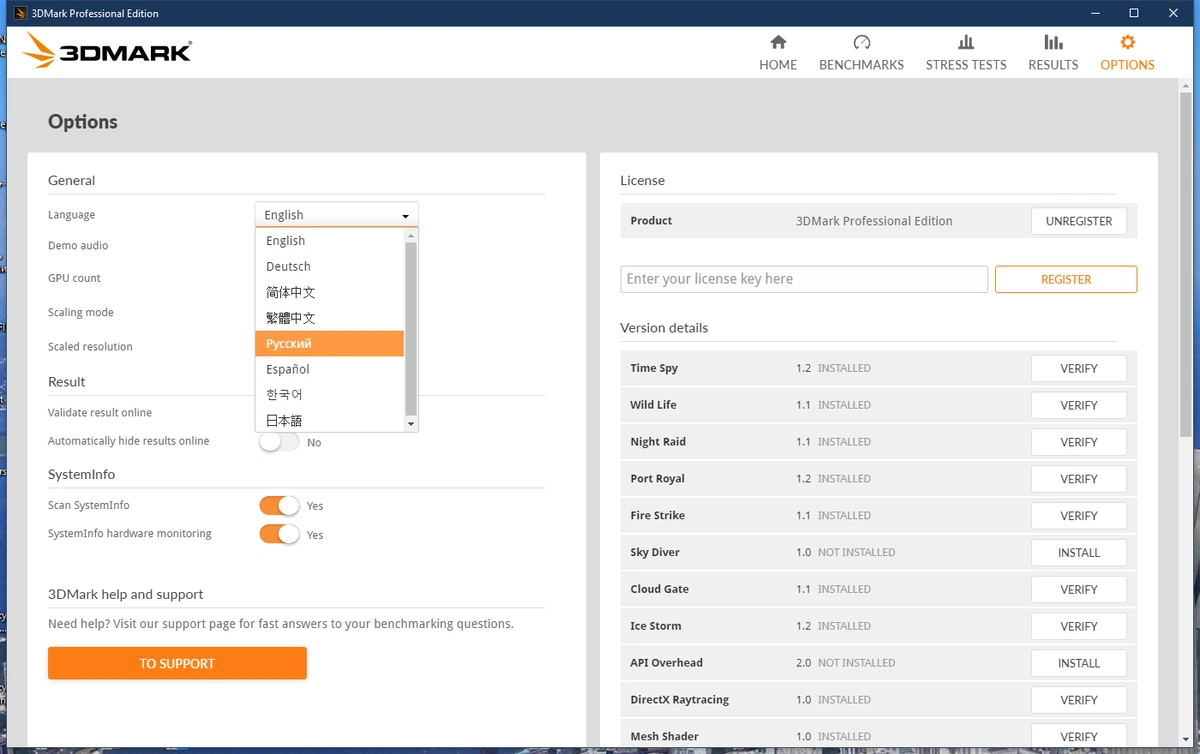Image resolution: width=1200 pixels, height=754 pixels.
Task: Click the Demo audio label
Action: pyautogui.click(x=78, y=245)
